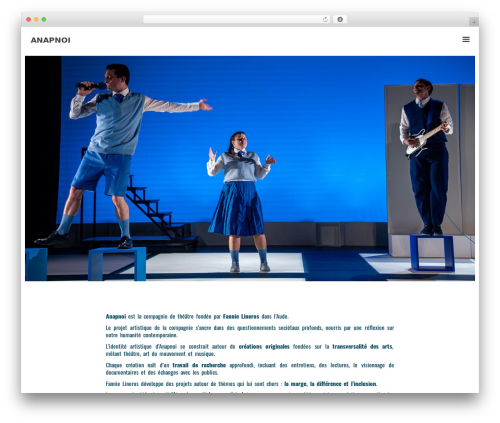500x423 pixels.
Task: Click the 'créations originales' bold text
Action: pos(264,346)
